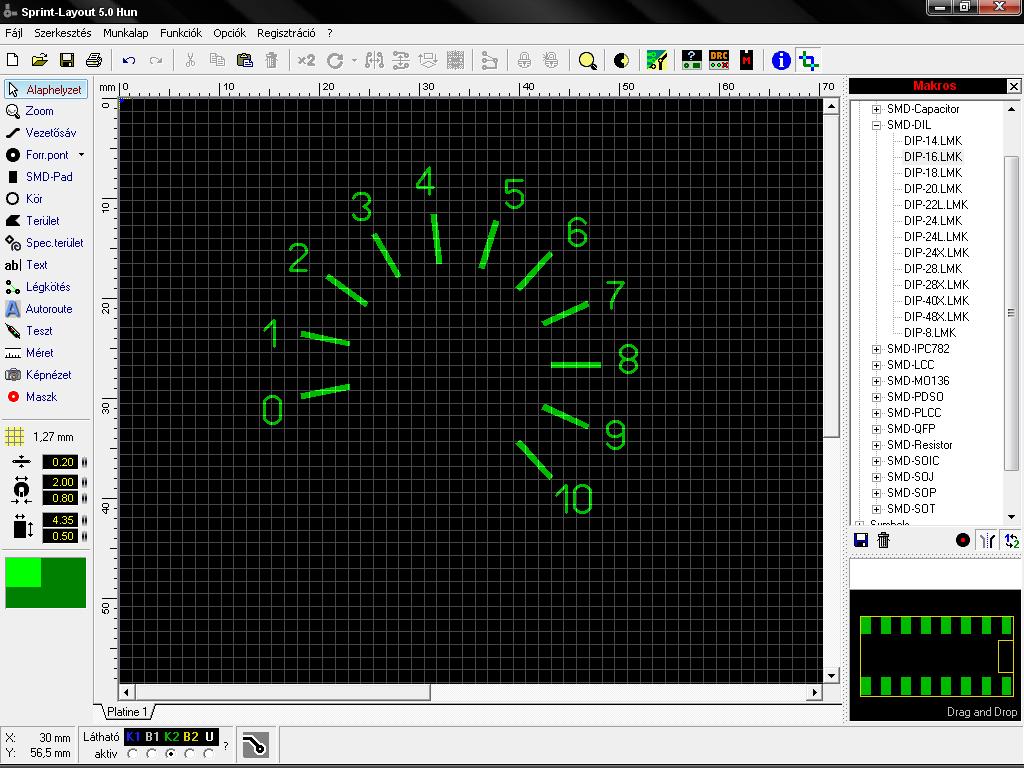Select the Alaphelyzet pointer tool
This screenshot has height=768, width=1024.
pos(46,89)
